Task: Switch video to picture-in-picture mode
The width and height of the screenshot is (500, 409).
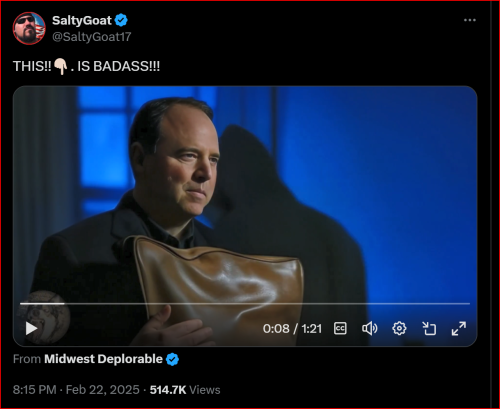Action: tap(429, 328)
